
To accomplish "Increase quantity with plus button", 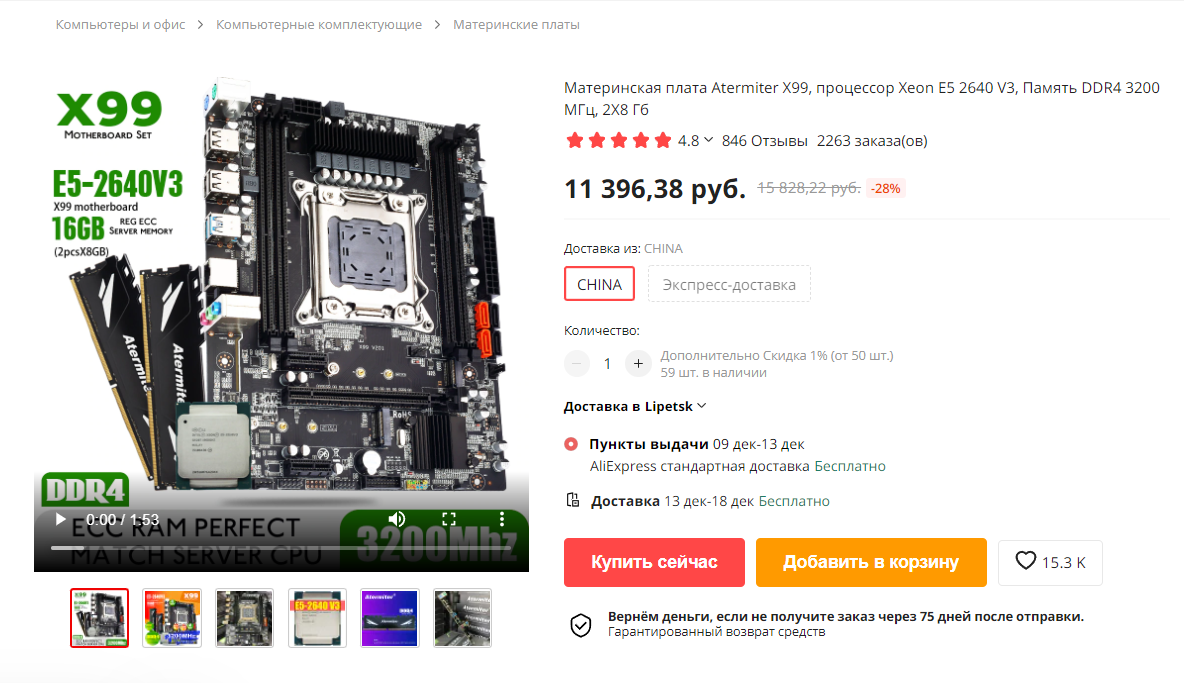I will tap(638, 364).
